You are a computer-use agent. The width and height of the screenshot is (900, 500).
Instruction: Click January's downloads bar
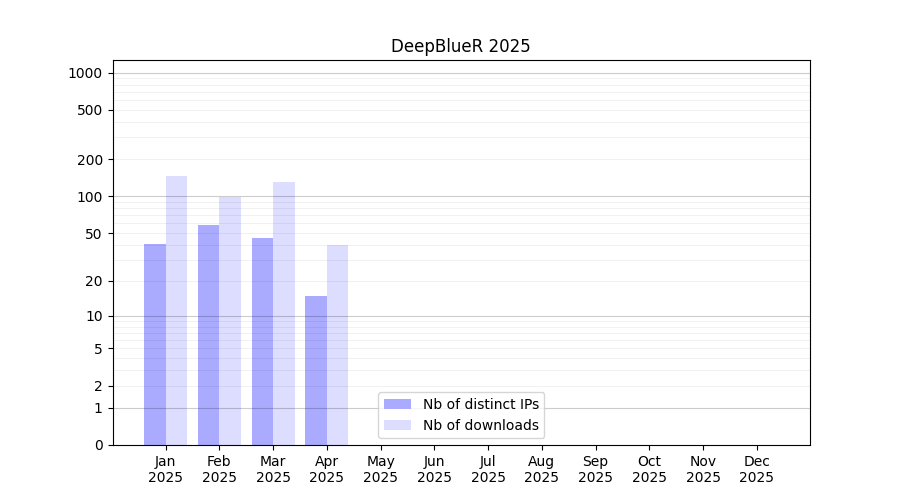tap(176, 310)
